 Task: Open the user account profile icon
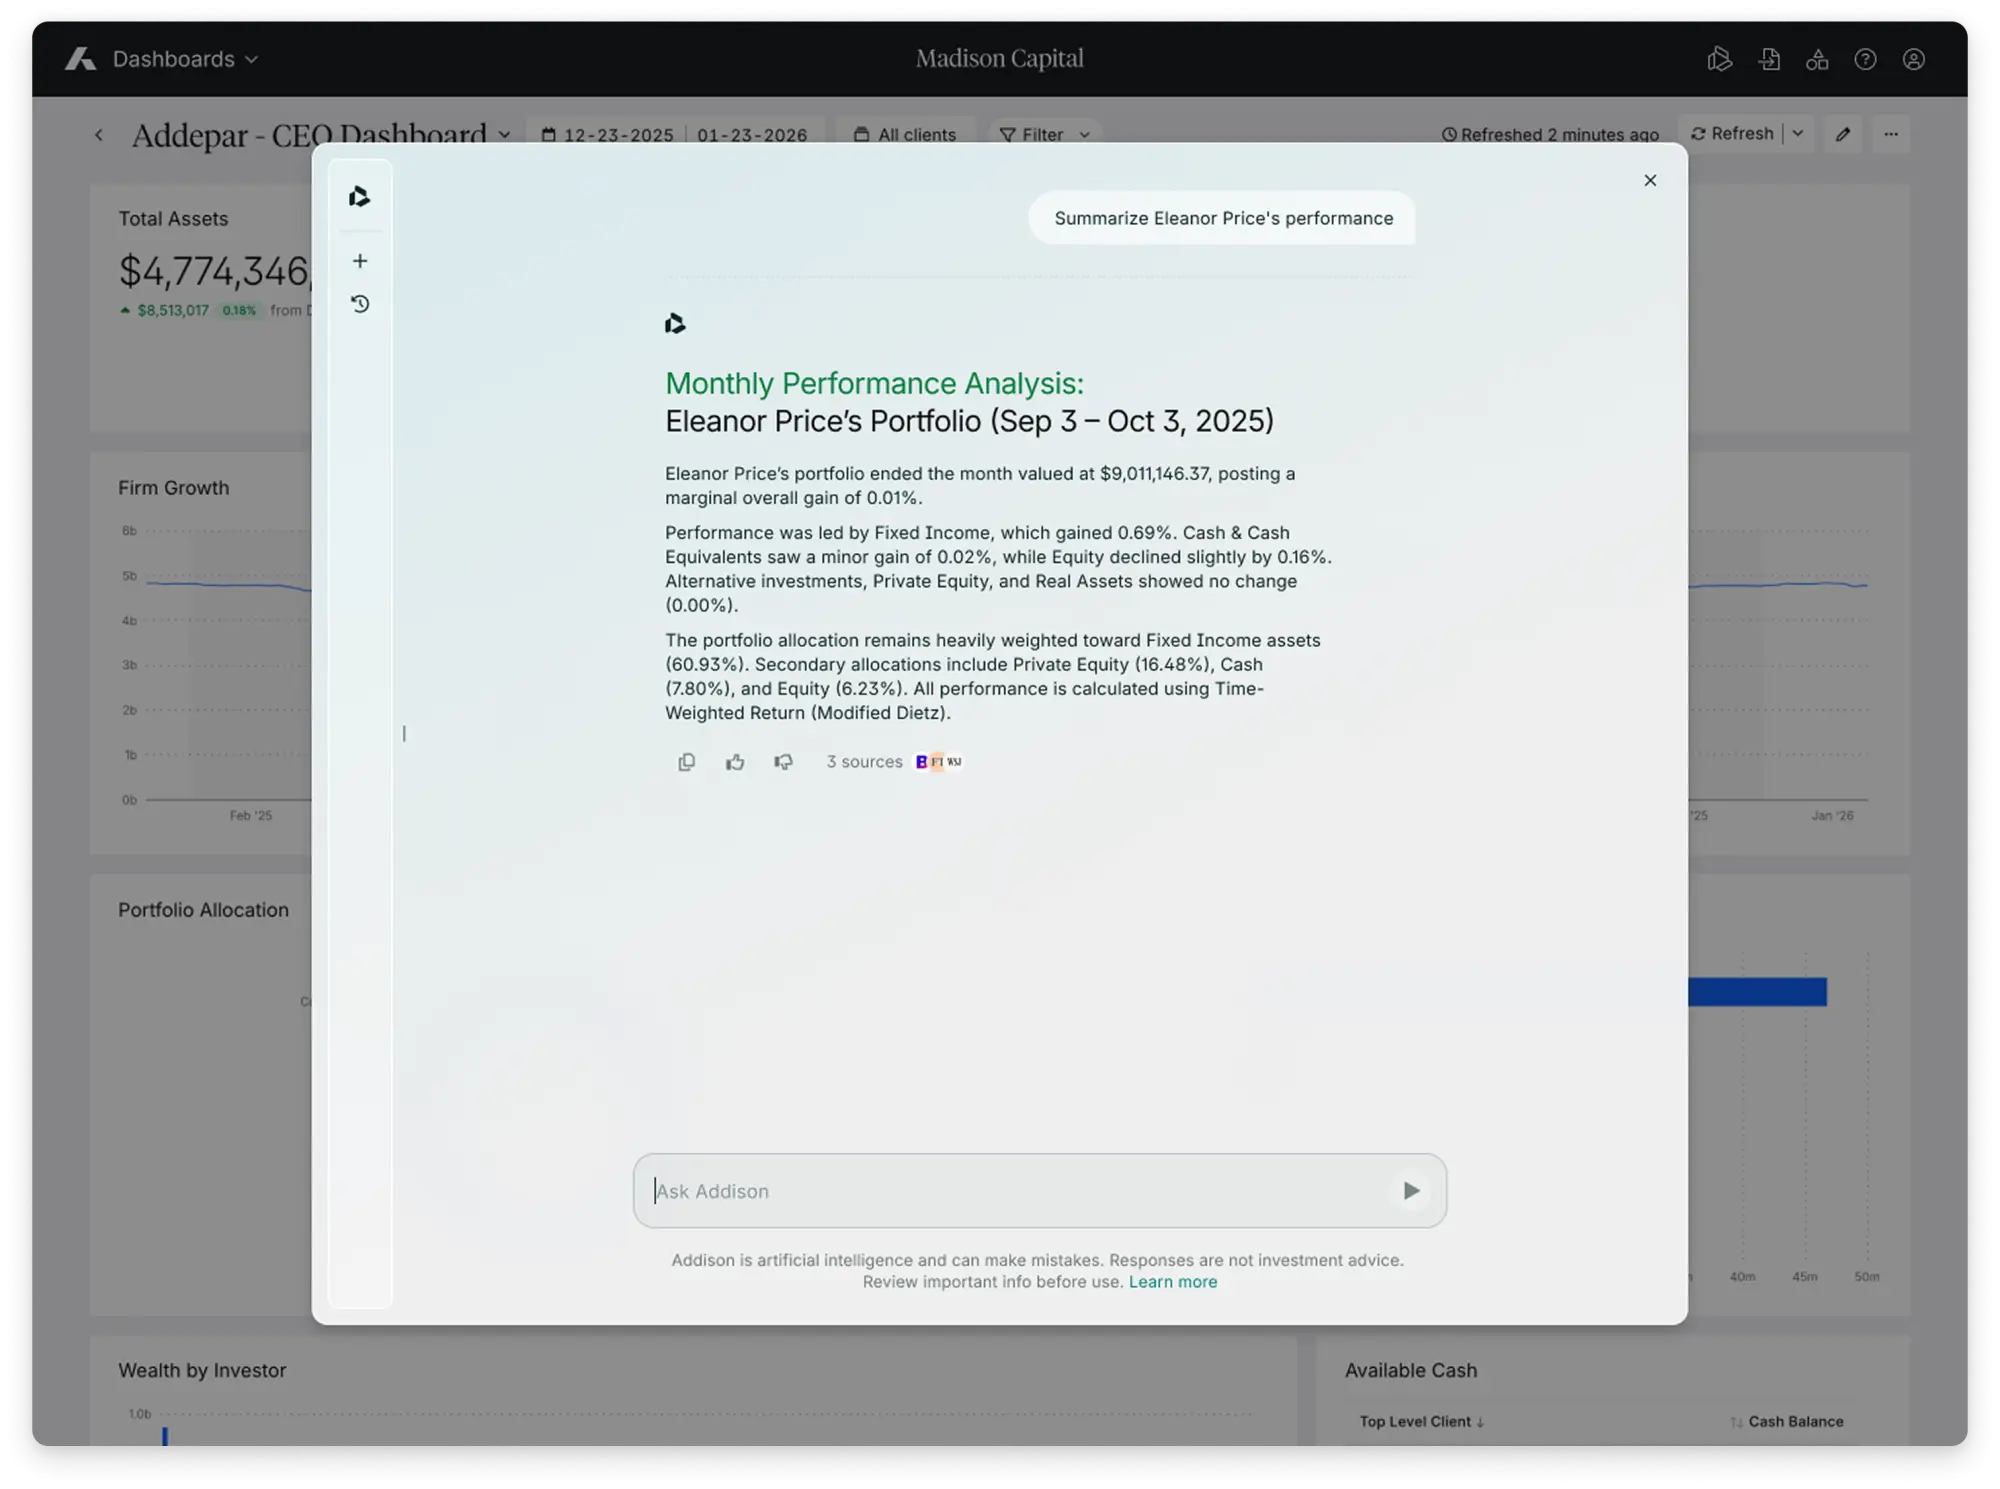(1913, 59)
